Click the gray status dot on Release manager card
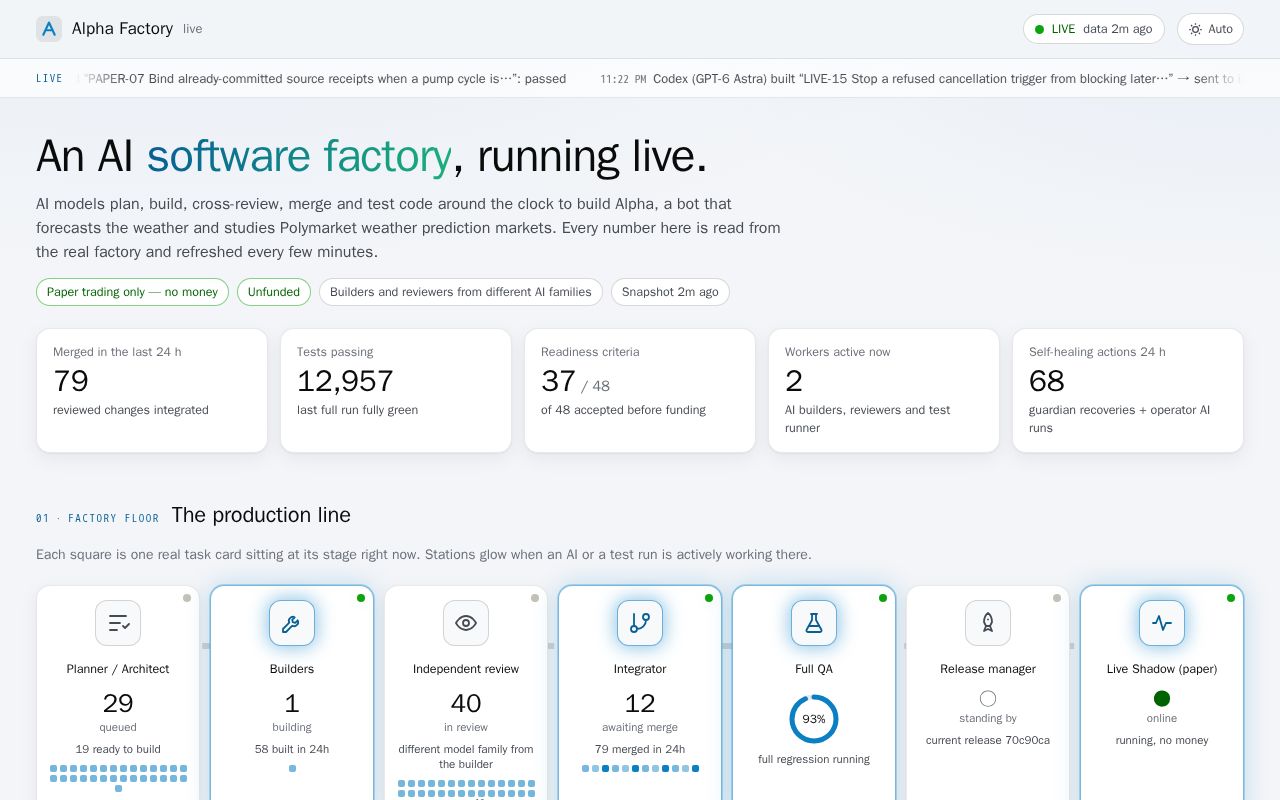Screen dimensions: 1280x800 pyautogui.click(x=1057, y=598)
